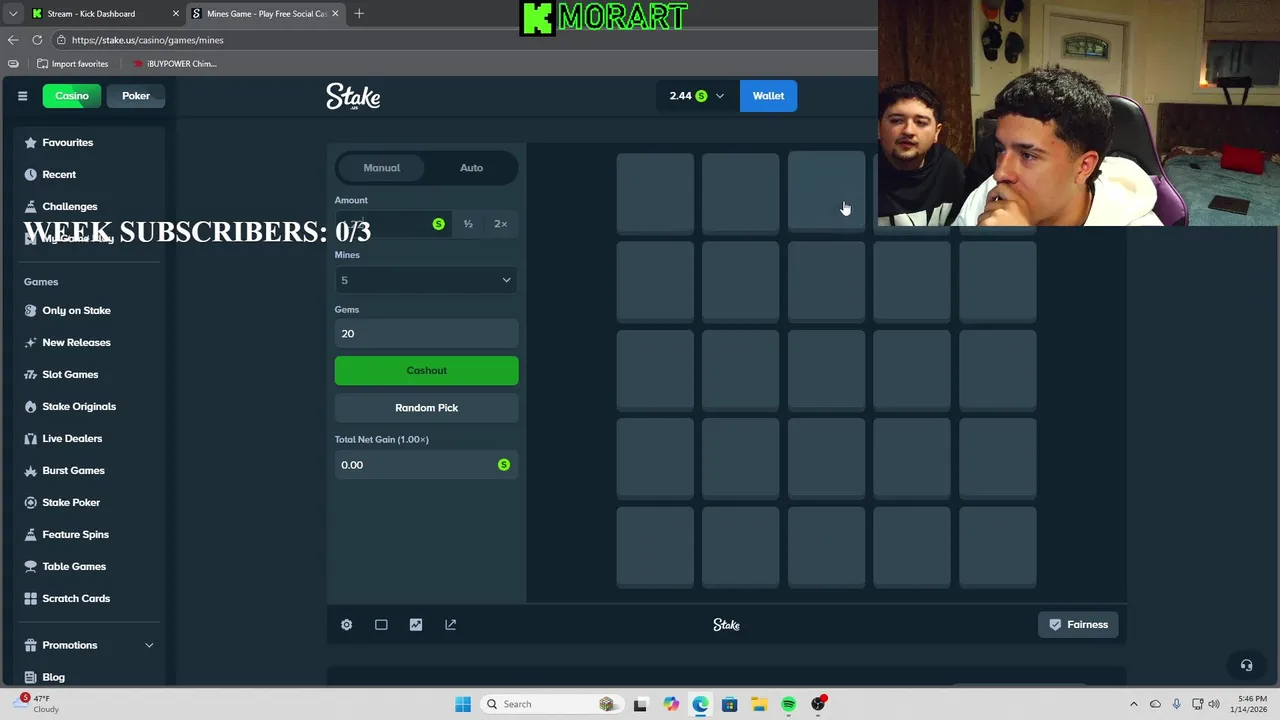Open game settings gear below the board
Image resolution: width=1280 pixels, height=720 pixels.
(346, 624)
